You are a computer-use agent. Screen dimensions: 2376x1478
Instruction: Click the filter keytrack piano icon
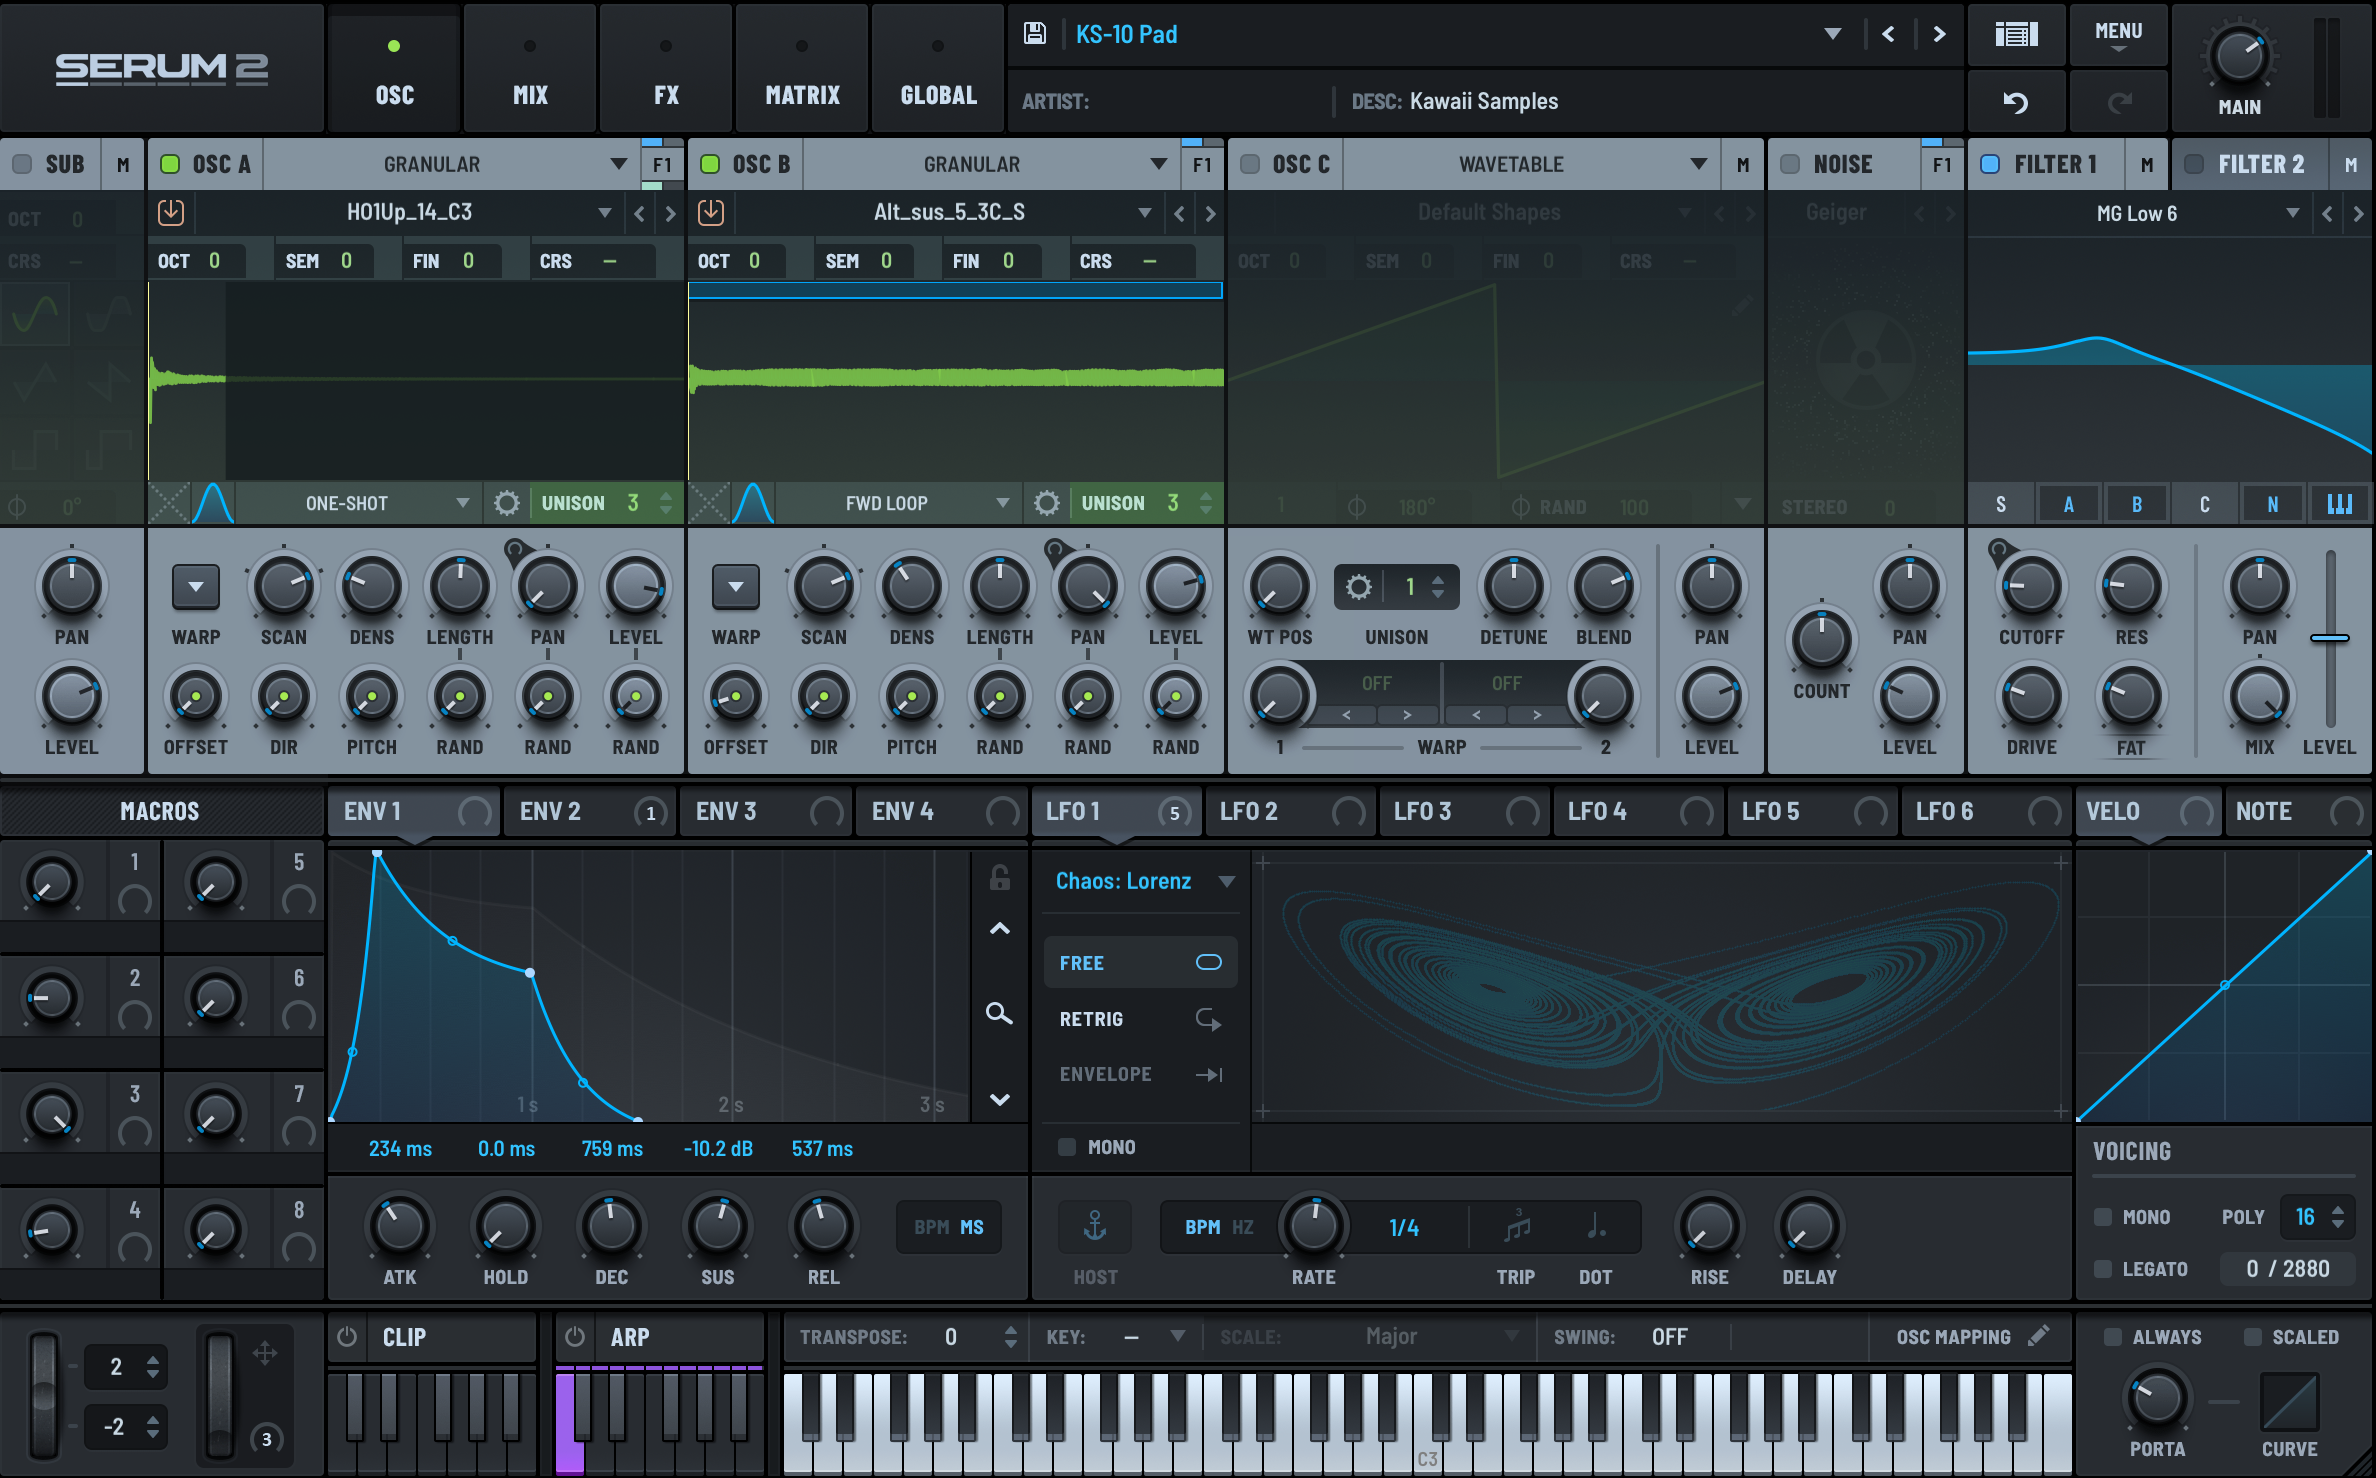pyautogui.click(x=2340, y=504)
